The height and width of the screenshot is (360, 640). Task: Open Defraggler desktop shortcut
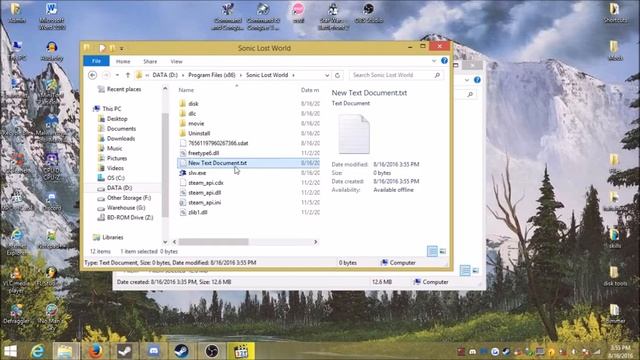point(16,313)
